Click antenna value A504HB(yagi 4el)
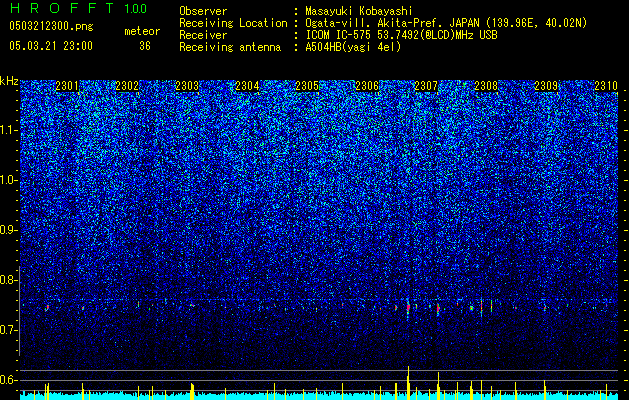The image size is (629, 400). pos(353,47)
